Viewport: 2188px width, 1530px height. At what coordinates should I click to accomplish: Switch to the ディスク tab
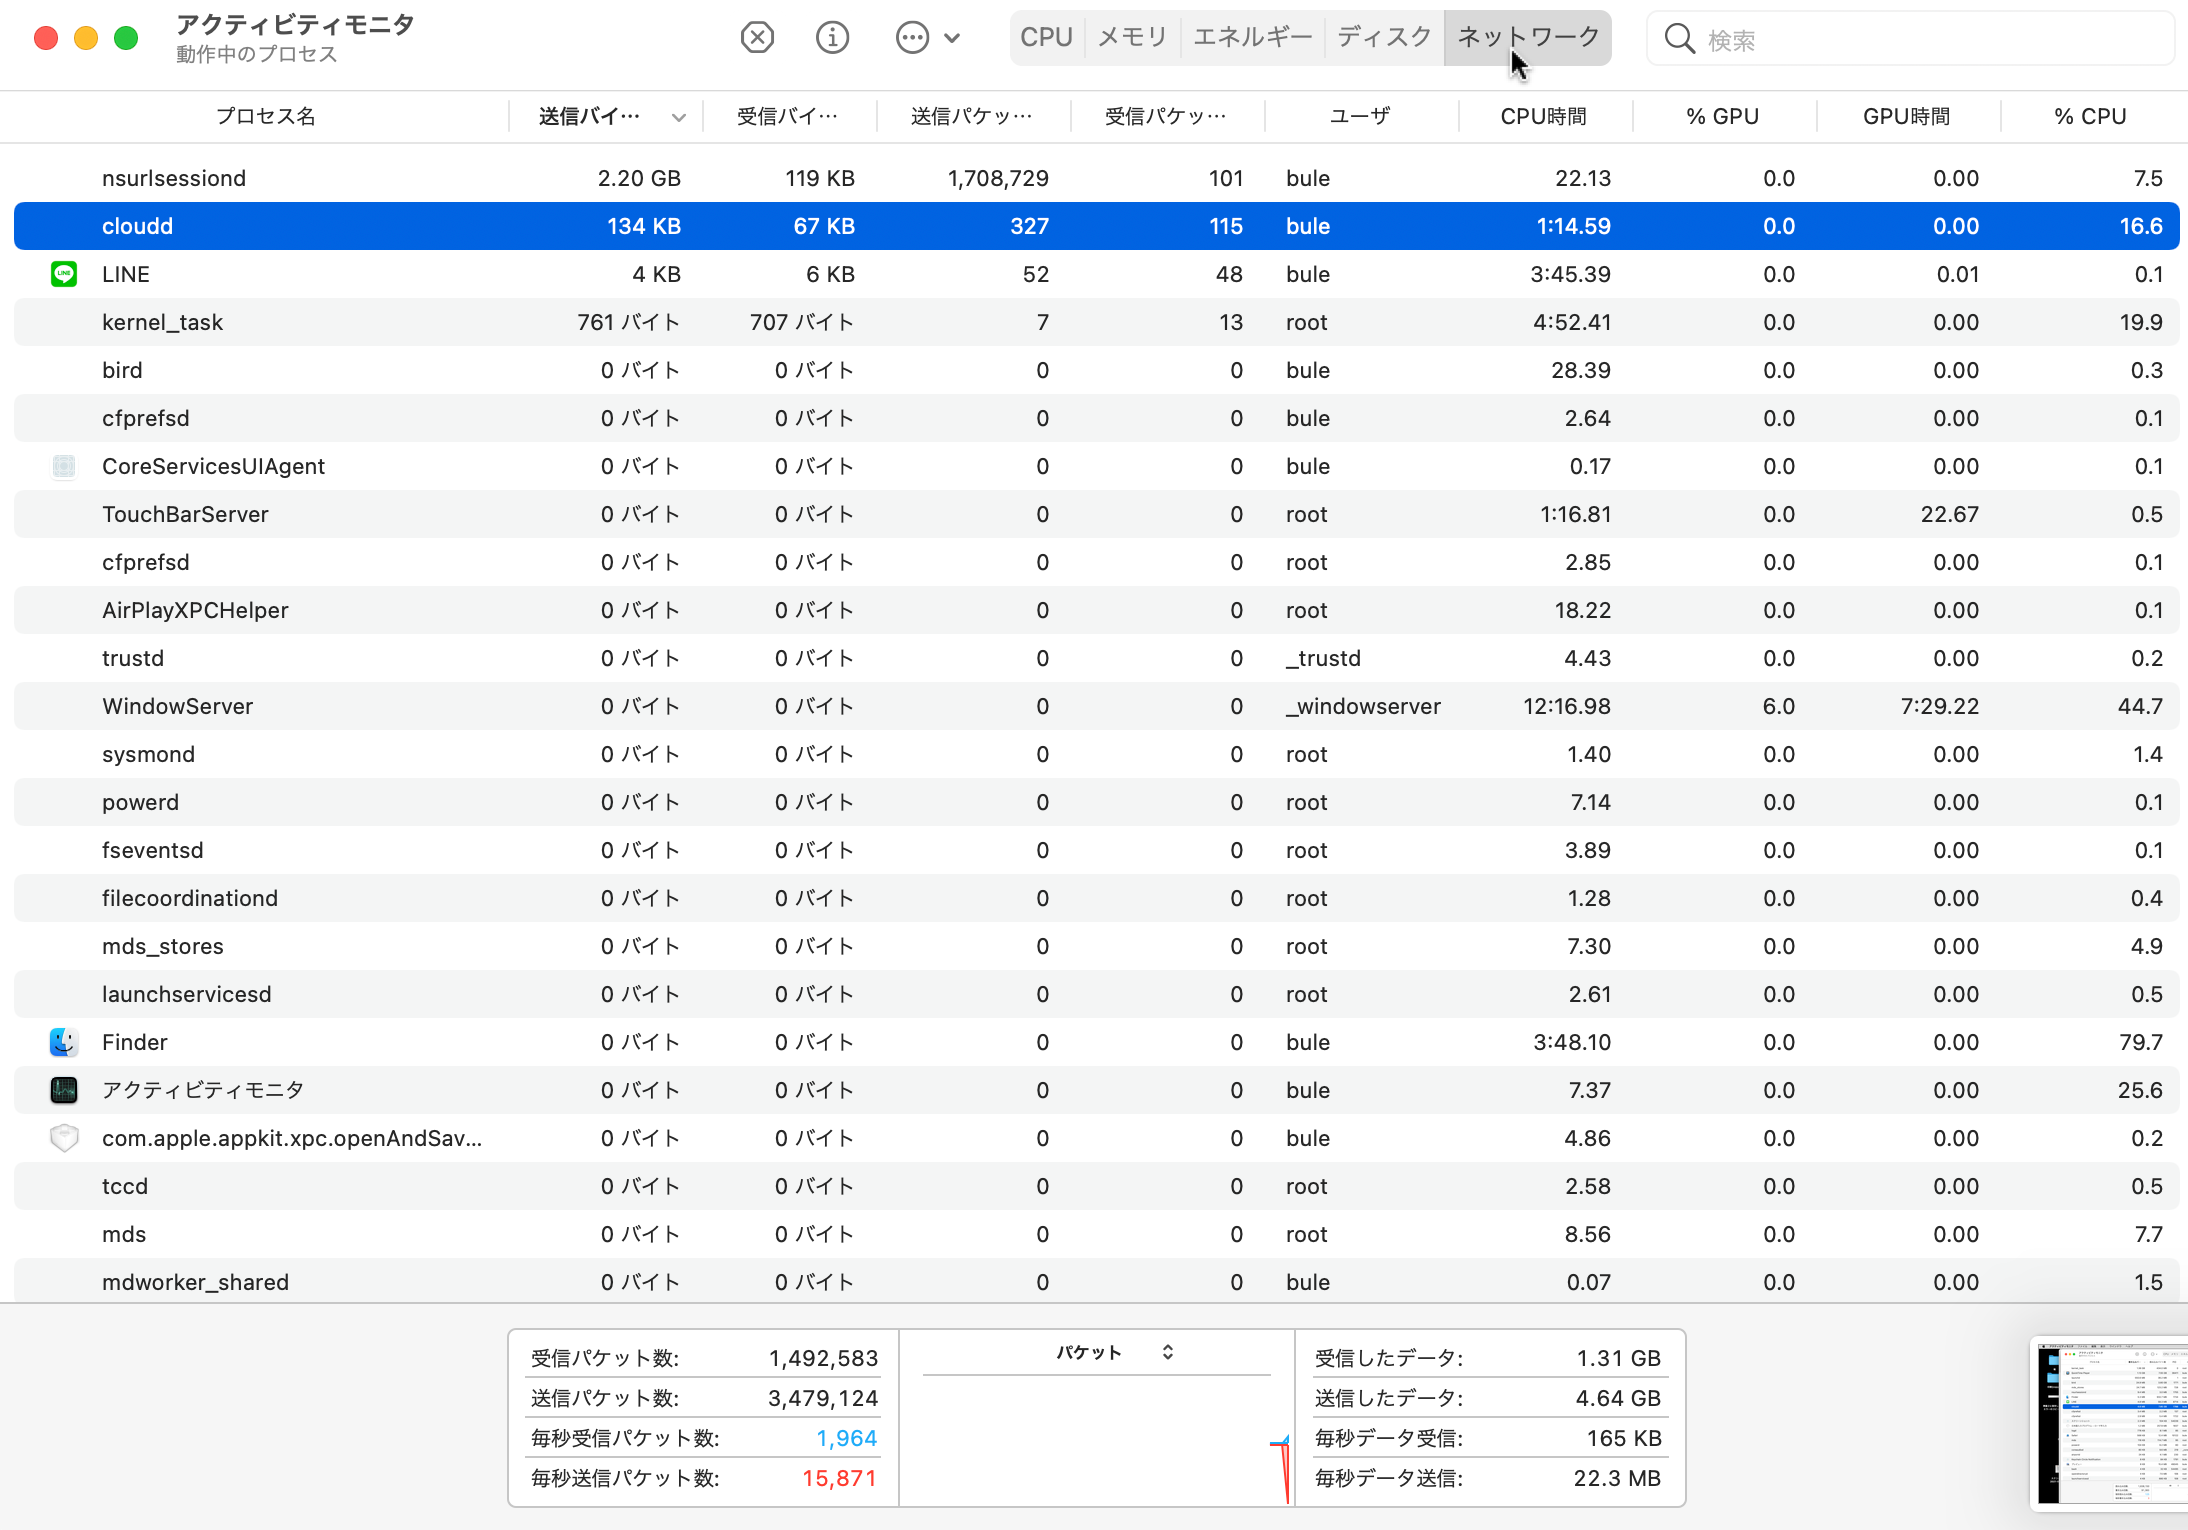[x=1384, y=37]
